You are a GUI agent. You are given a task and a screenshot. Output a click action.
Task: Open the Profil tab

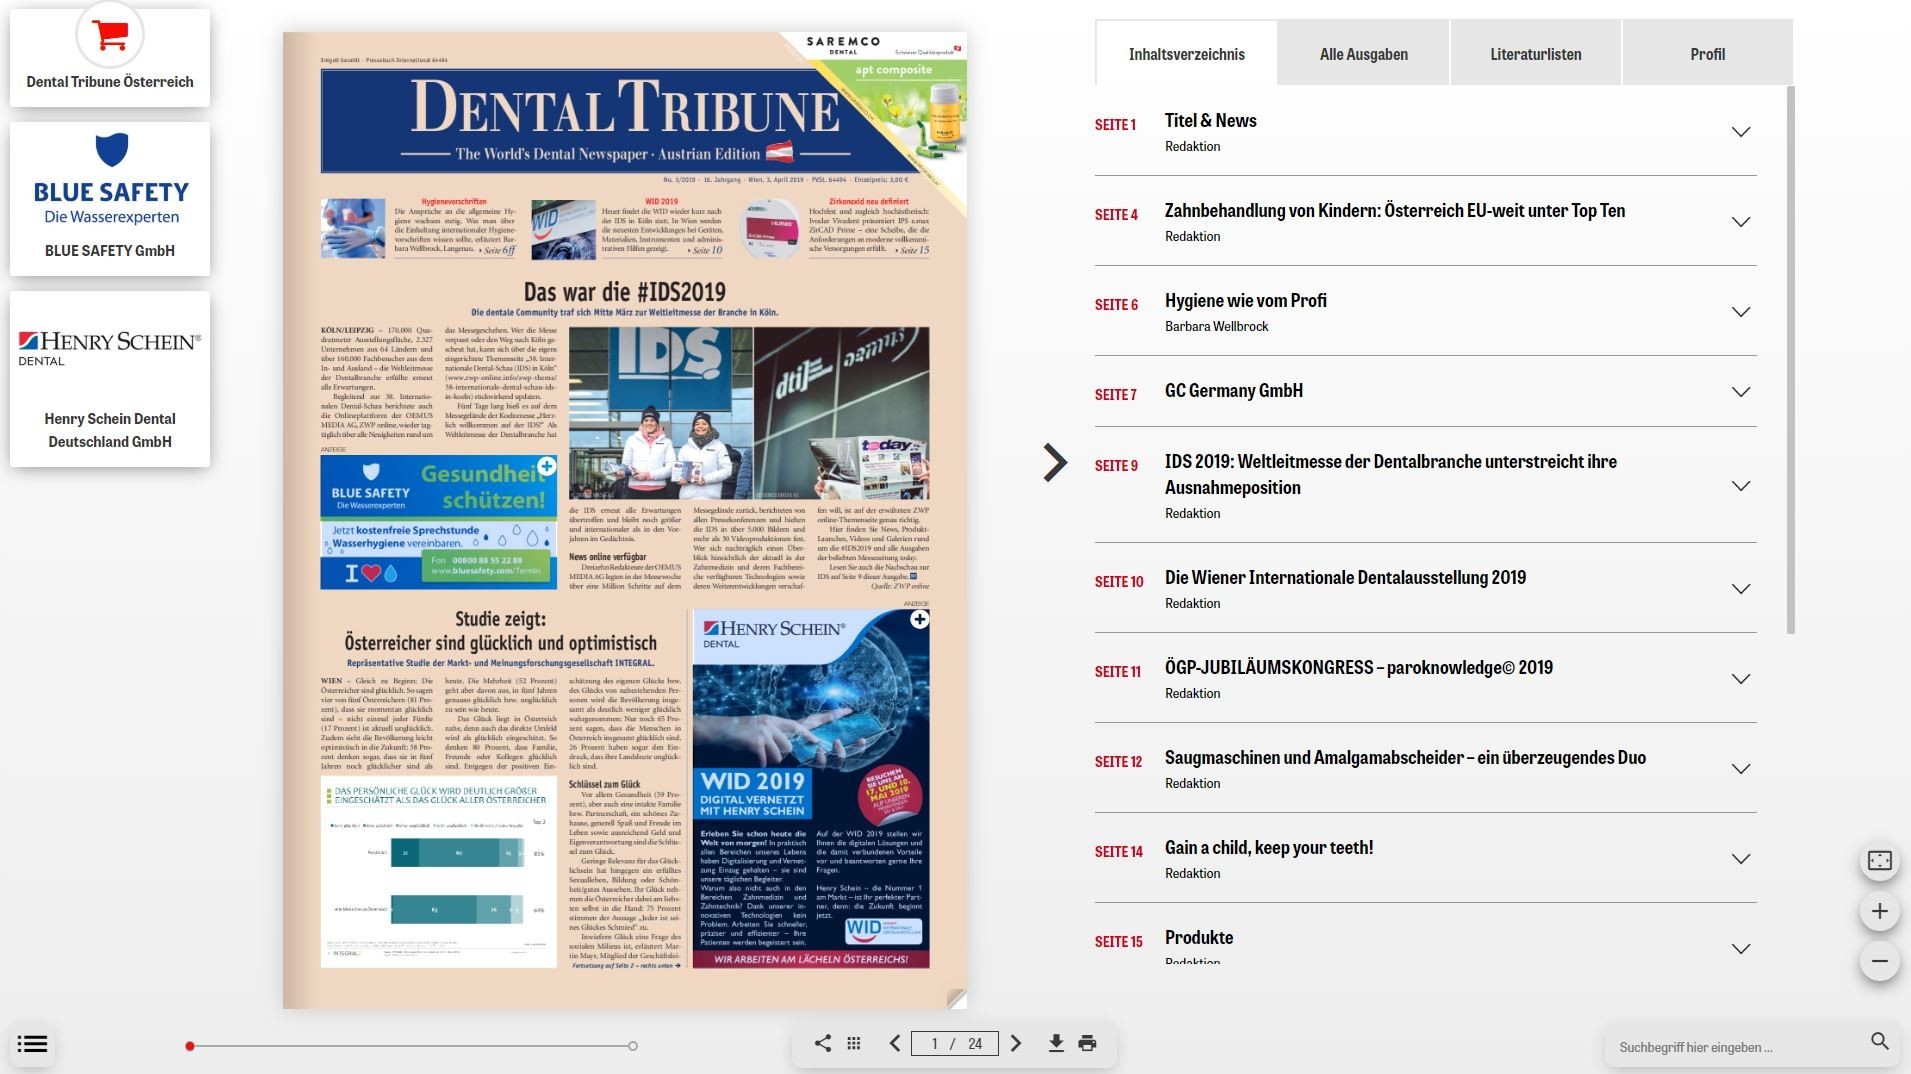[1708, 54]
